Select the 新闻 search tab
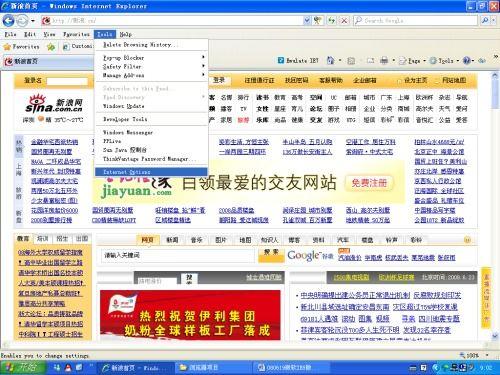This screenshot has width=500, height=375. pyautogui.click(x=172, y=240)
